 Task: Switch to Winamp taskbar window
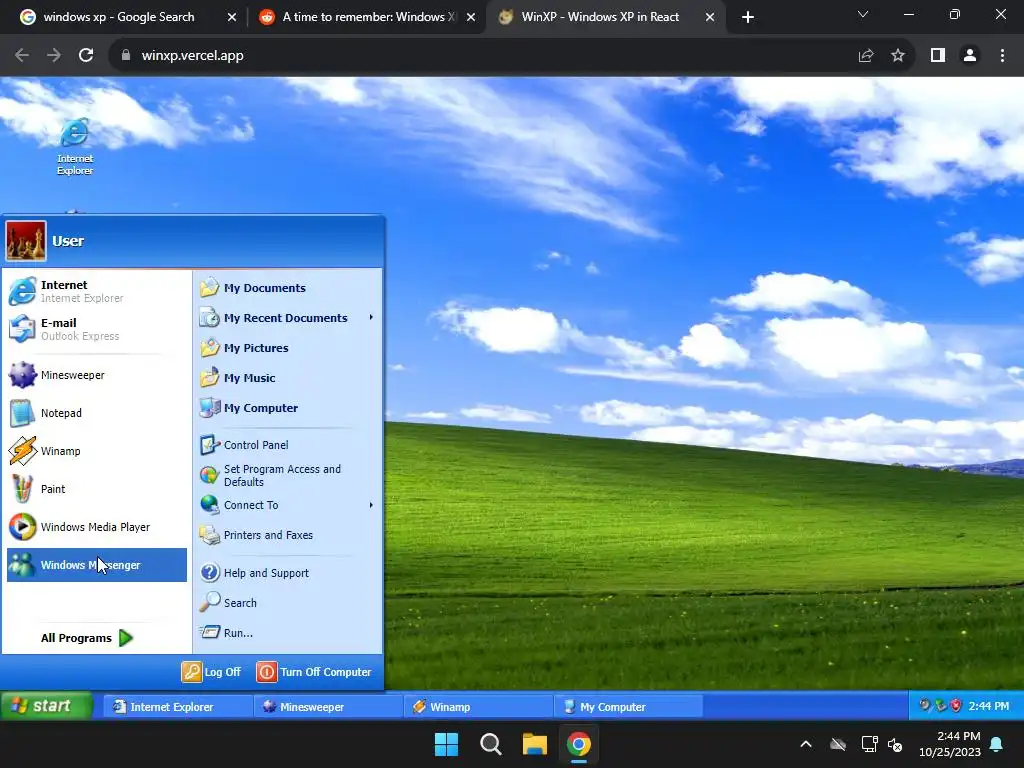478,707
